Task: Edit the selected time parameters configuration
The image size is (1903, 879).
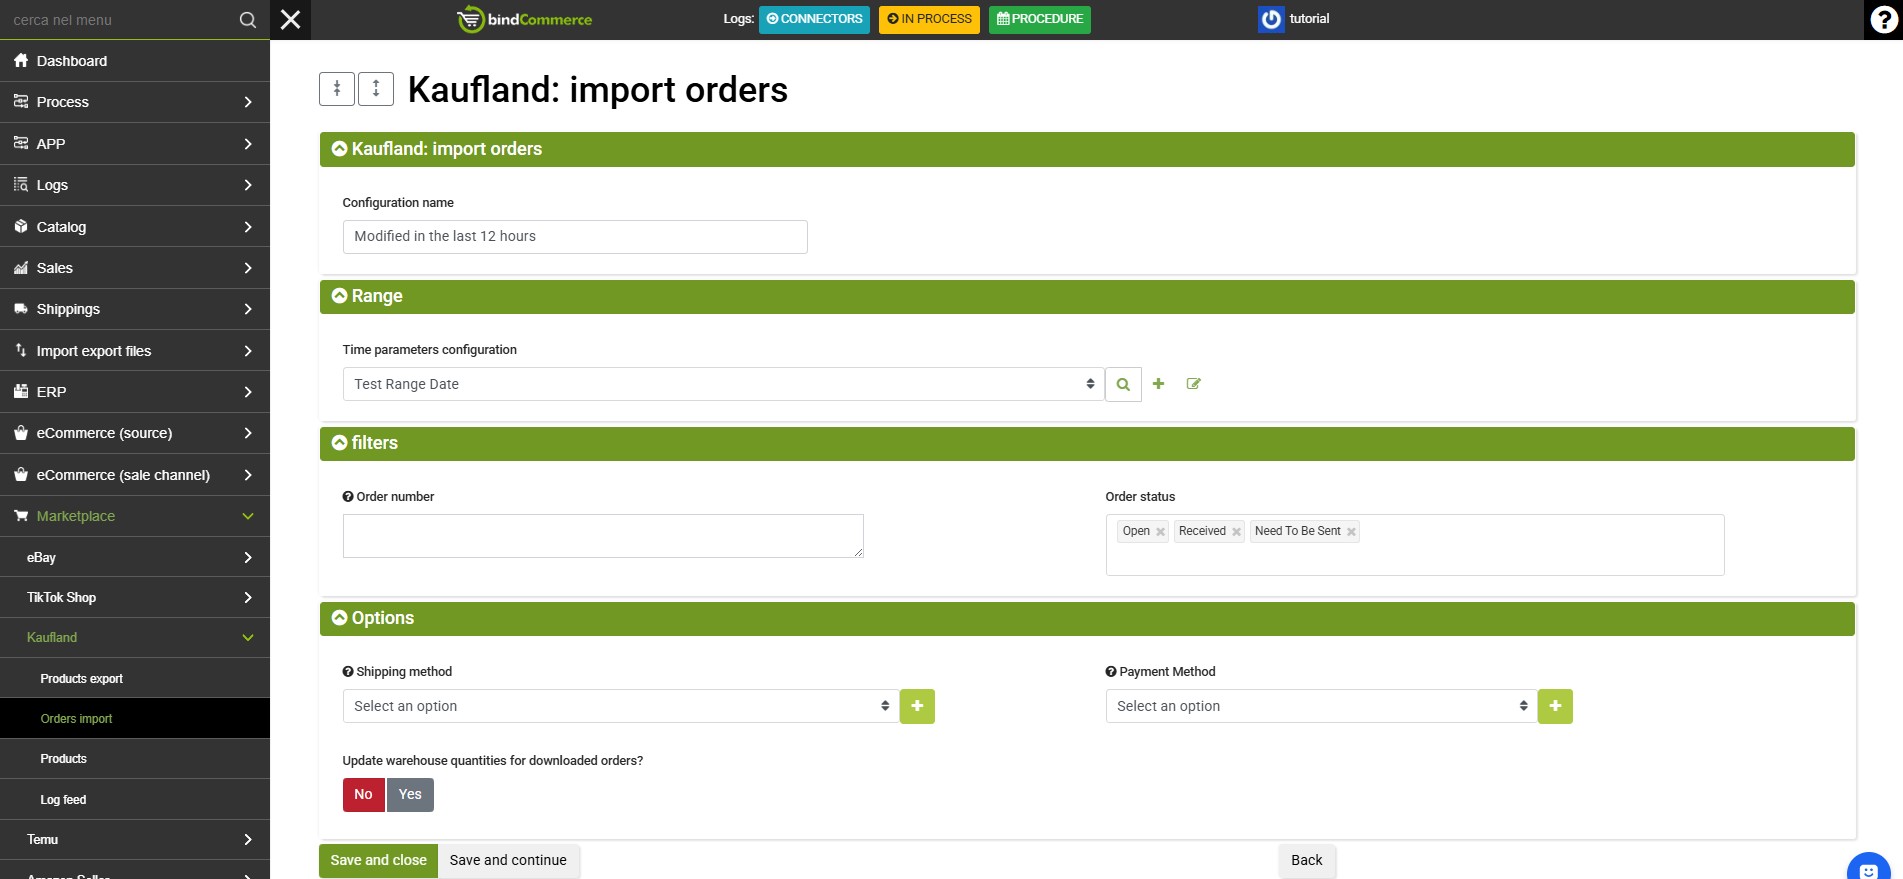Action: (1193, 384)
